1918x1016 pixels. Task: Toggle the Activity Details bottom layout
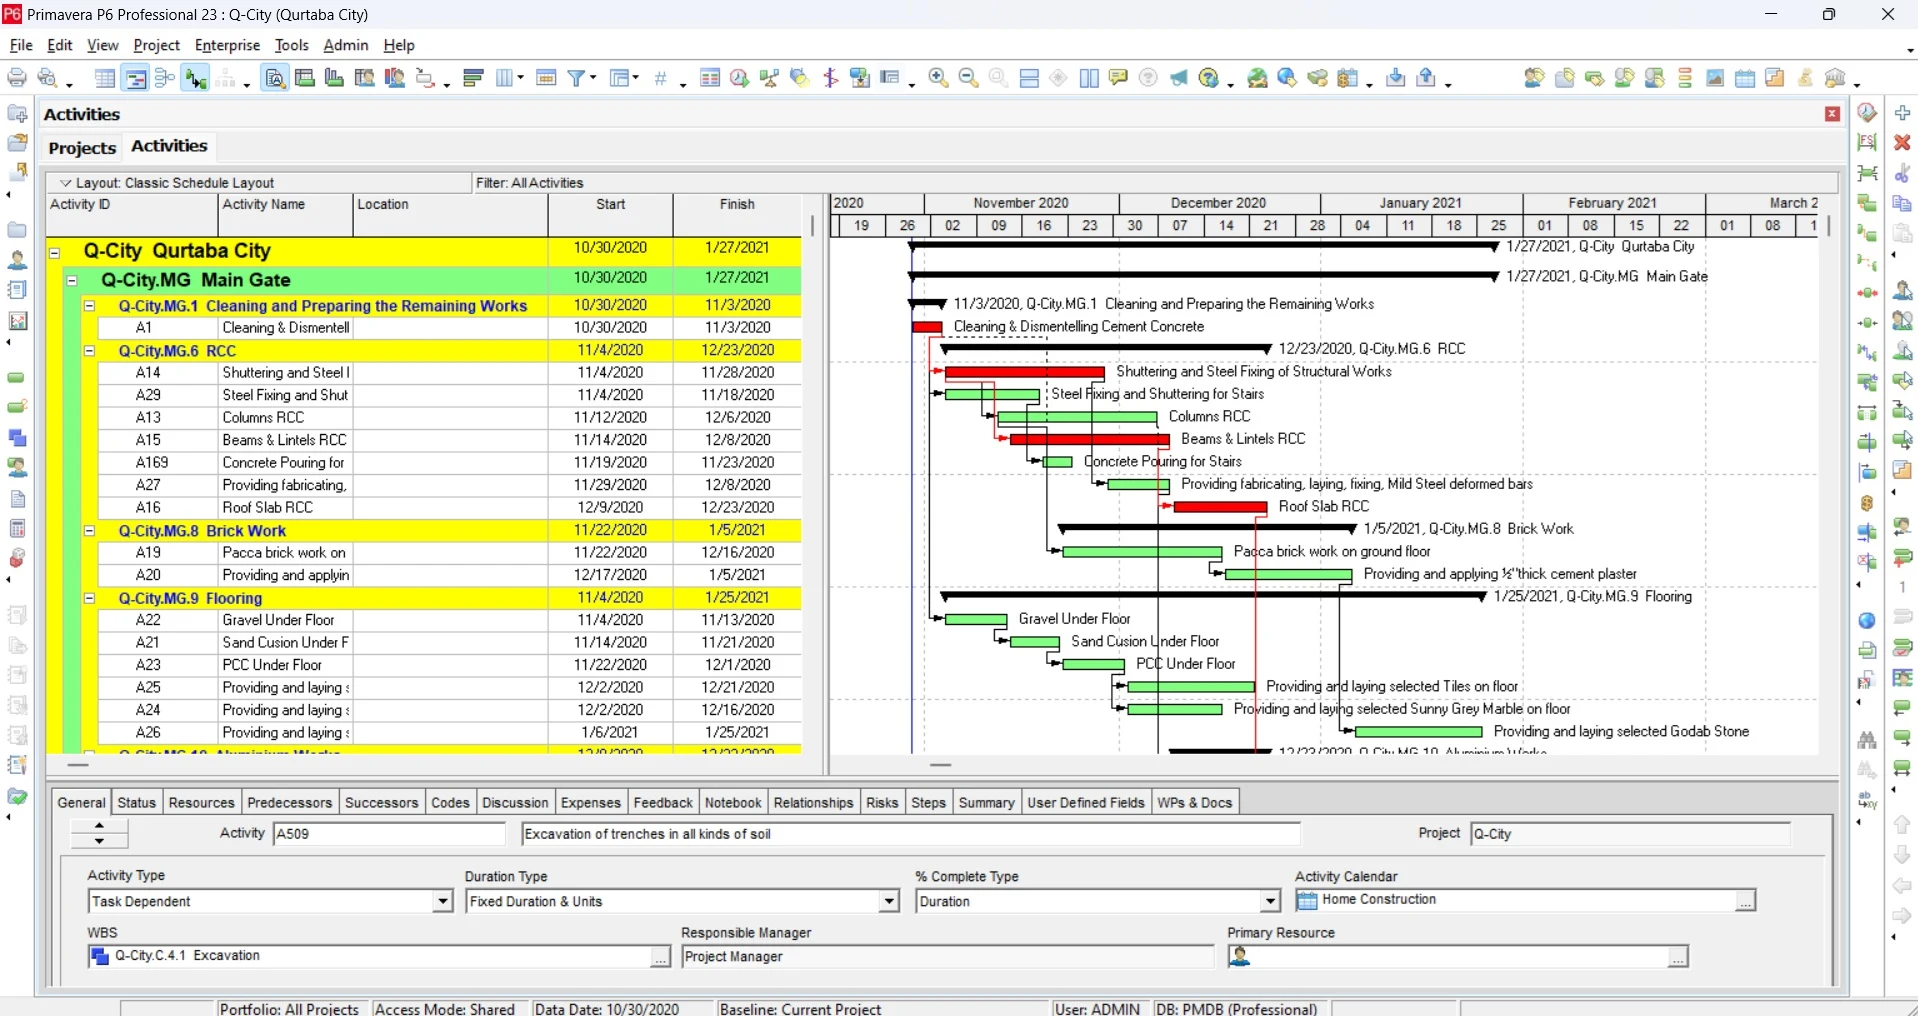[275, 78]
